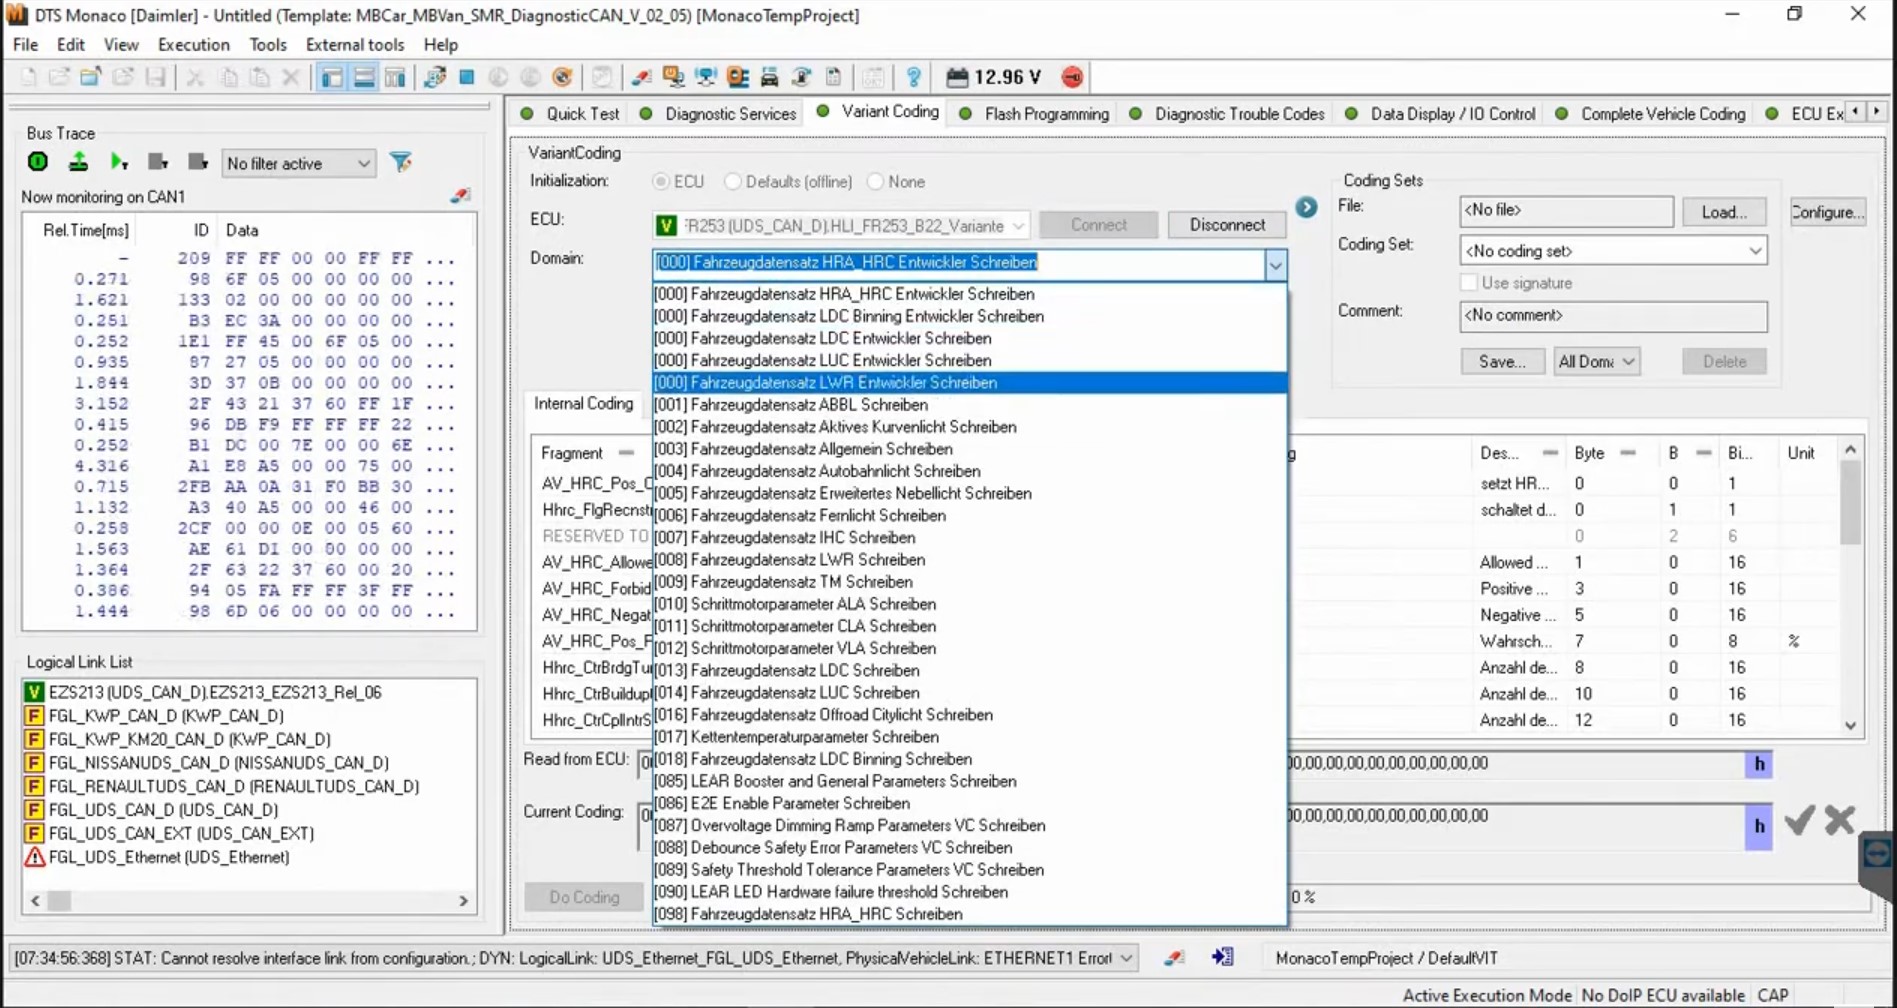Click the large X icon beside Current Coding
Image resolution: width=1897 pixels, height=1008 pixels.
[1839, 821]
